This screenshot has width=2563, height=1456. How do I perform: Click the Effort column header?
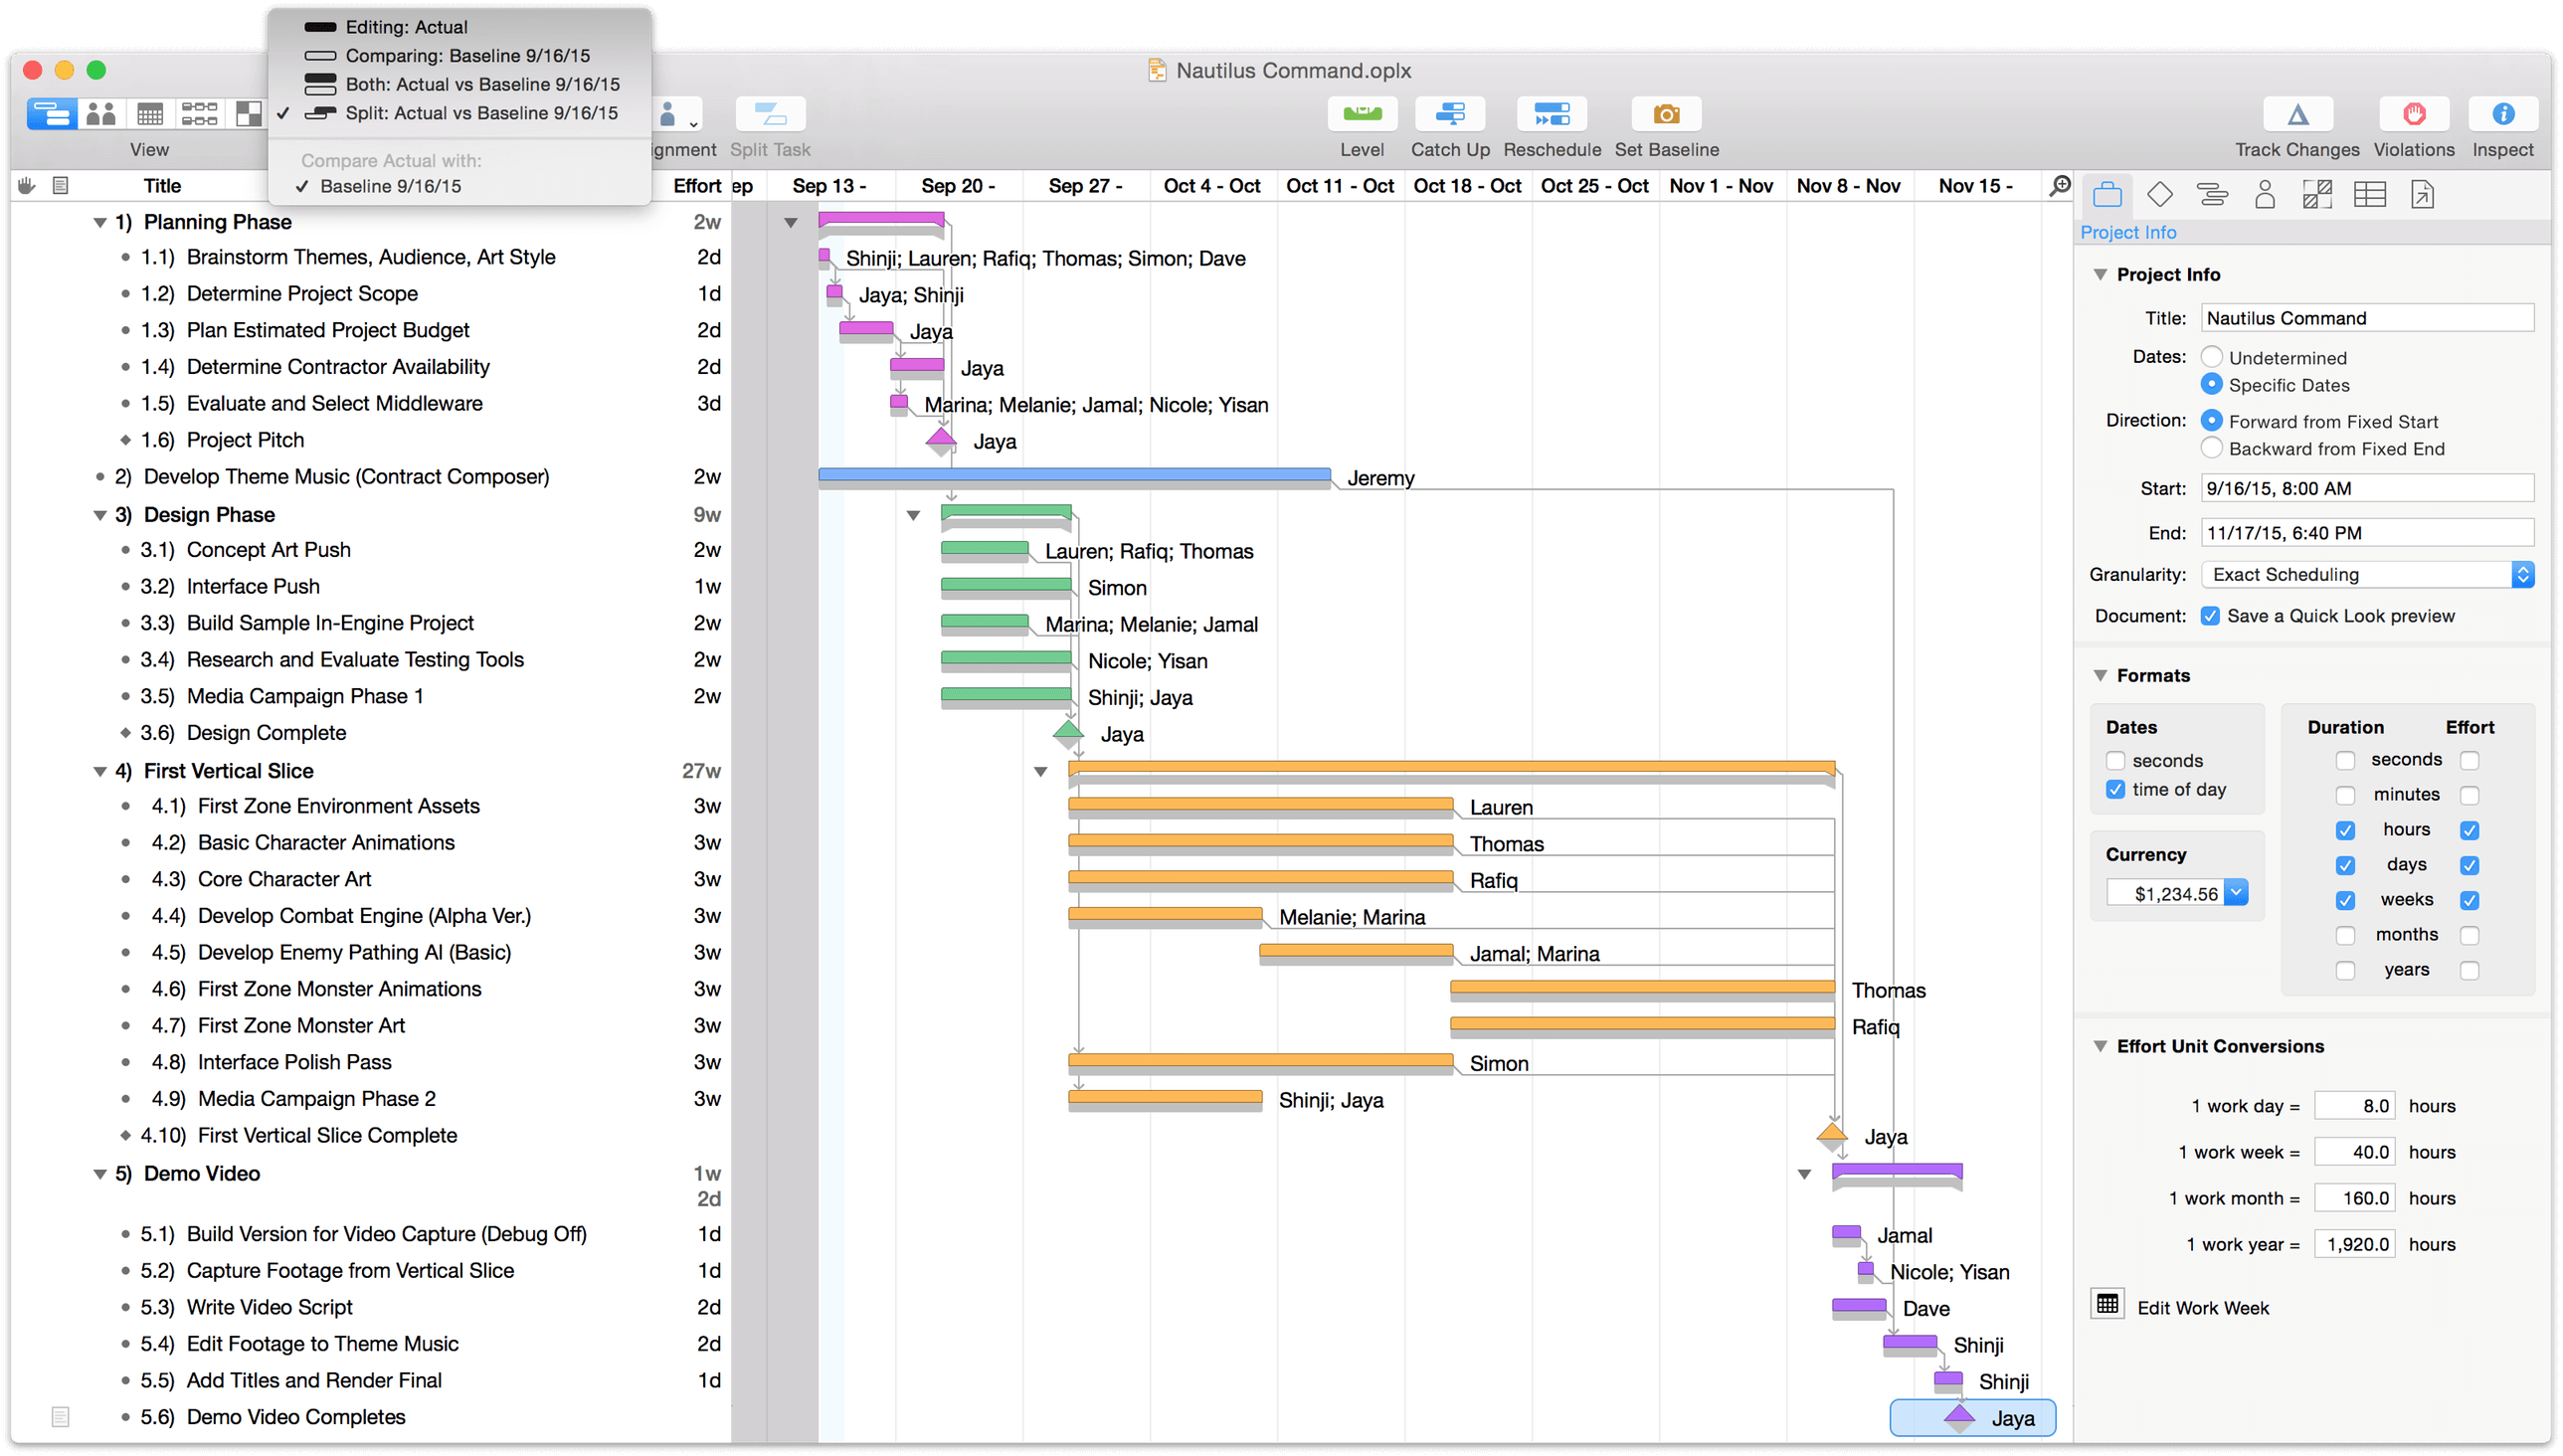pos(697,185)
